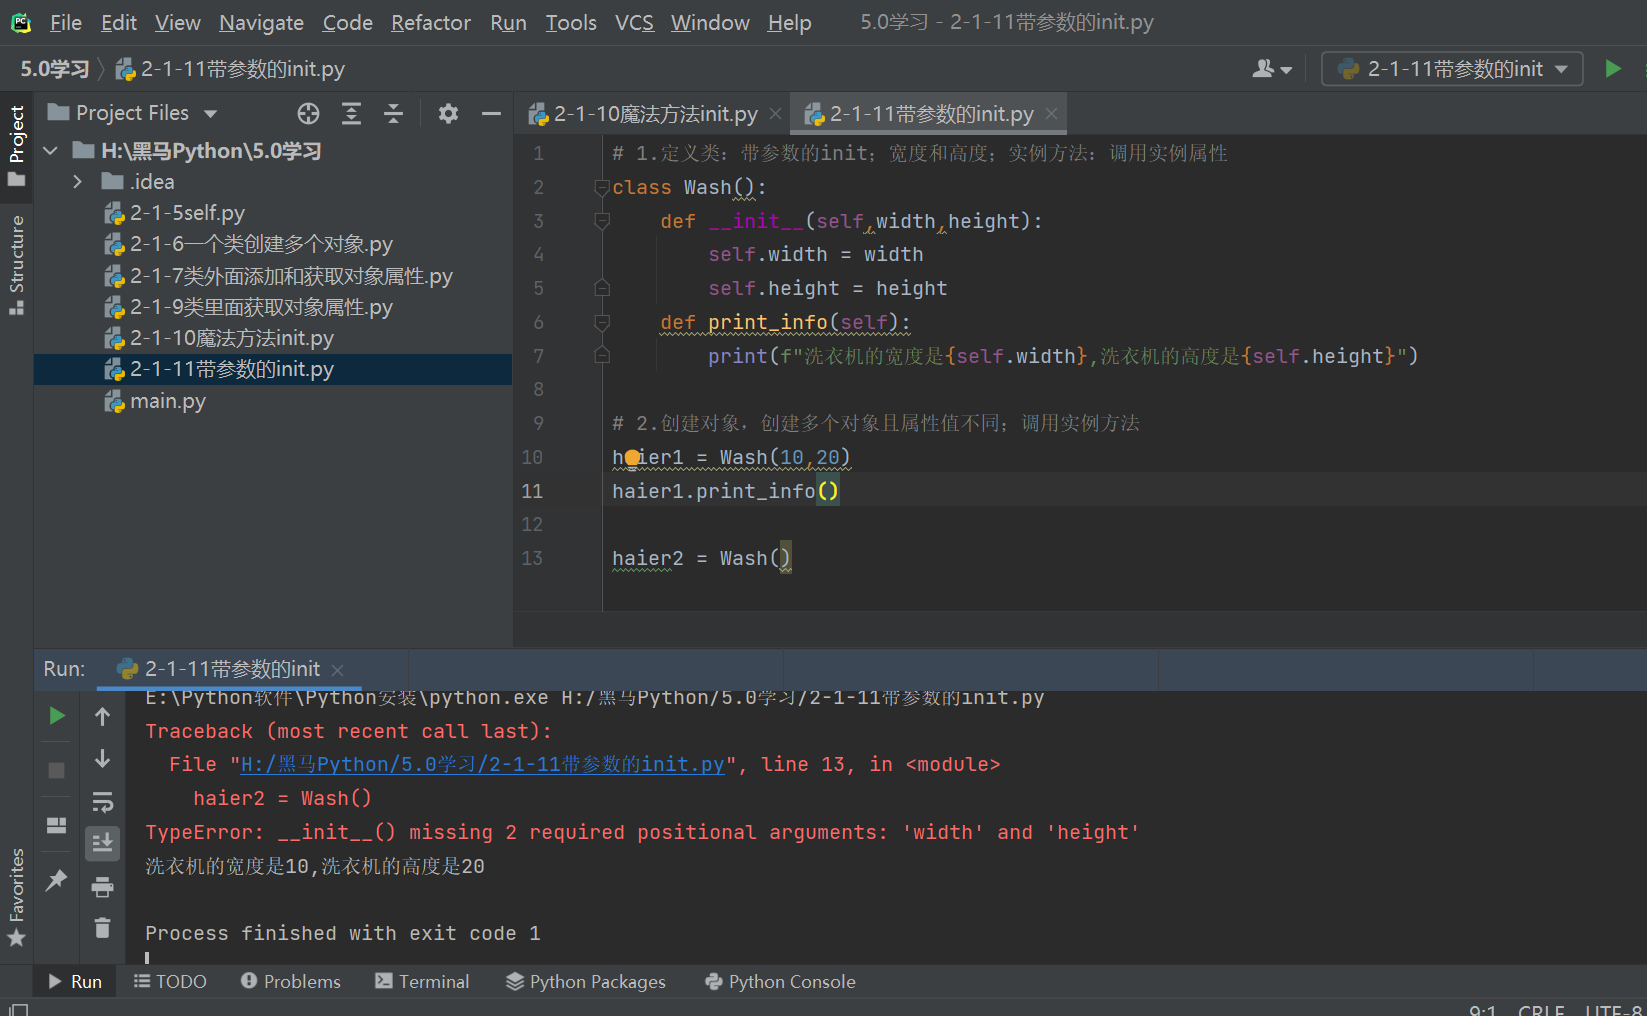Click the Stop button in Run panel

57,770
